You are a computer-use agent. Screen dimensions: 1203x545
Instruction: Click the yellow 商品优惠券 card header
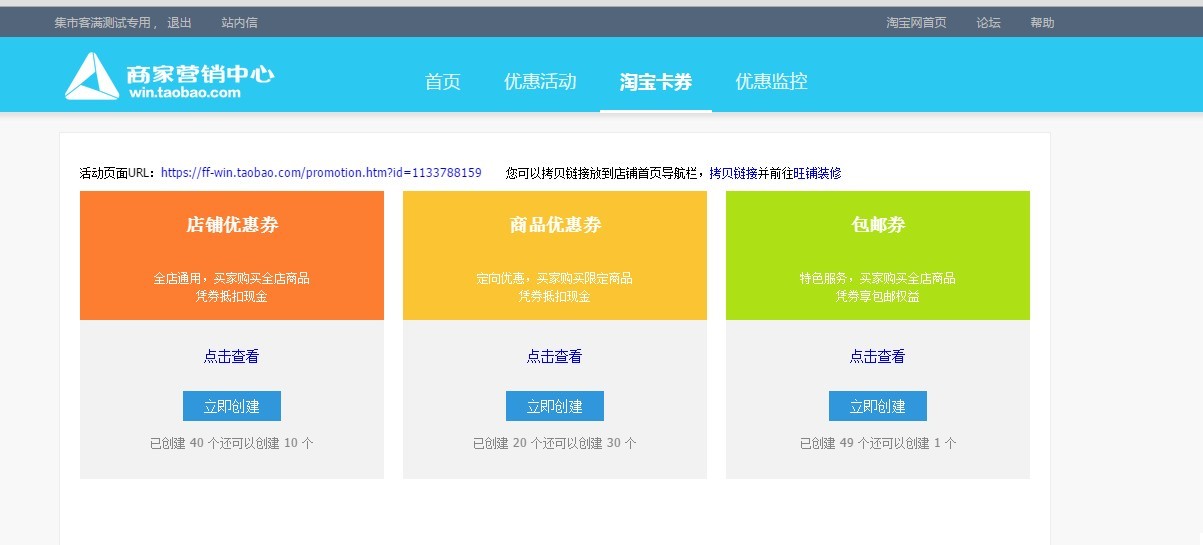(555, 255)
